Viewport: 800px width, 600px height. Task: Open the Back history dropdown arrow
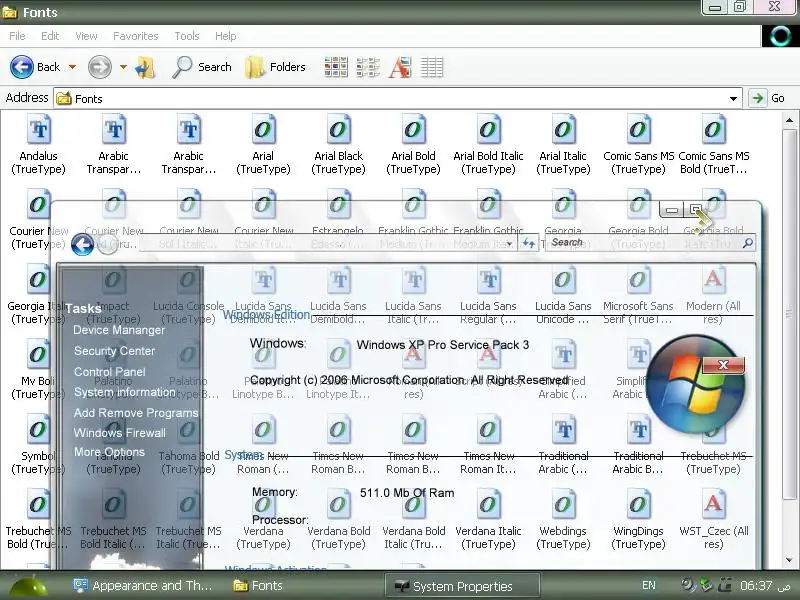[72, 67]
